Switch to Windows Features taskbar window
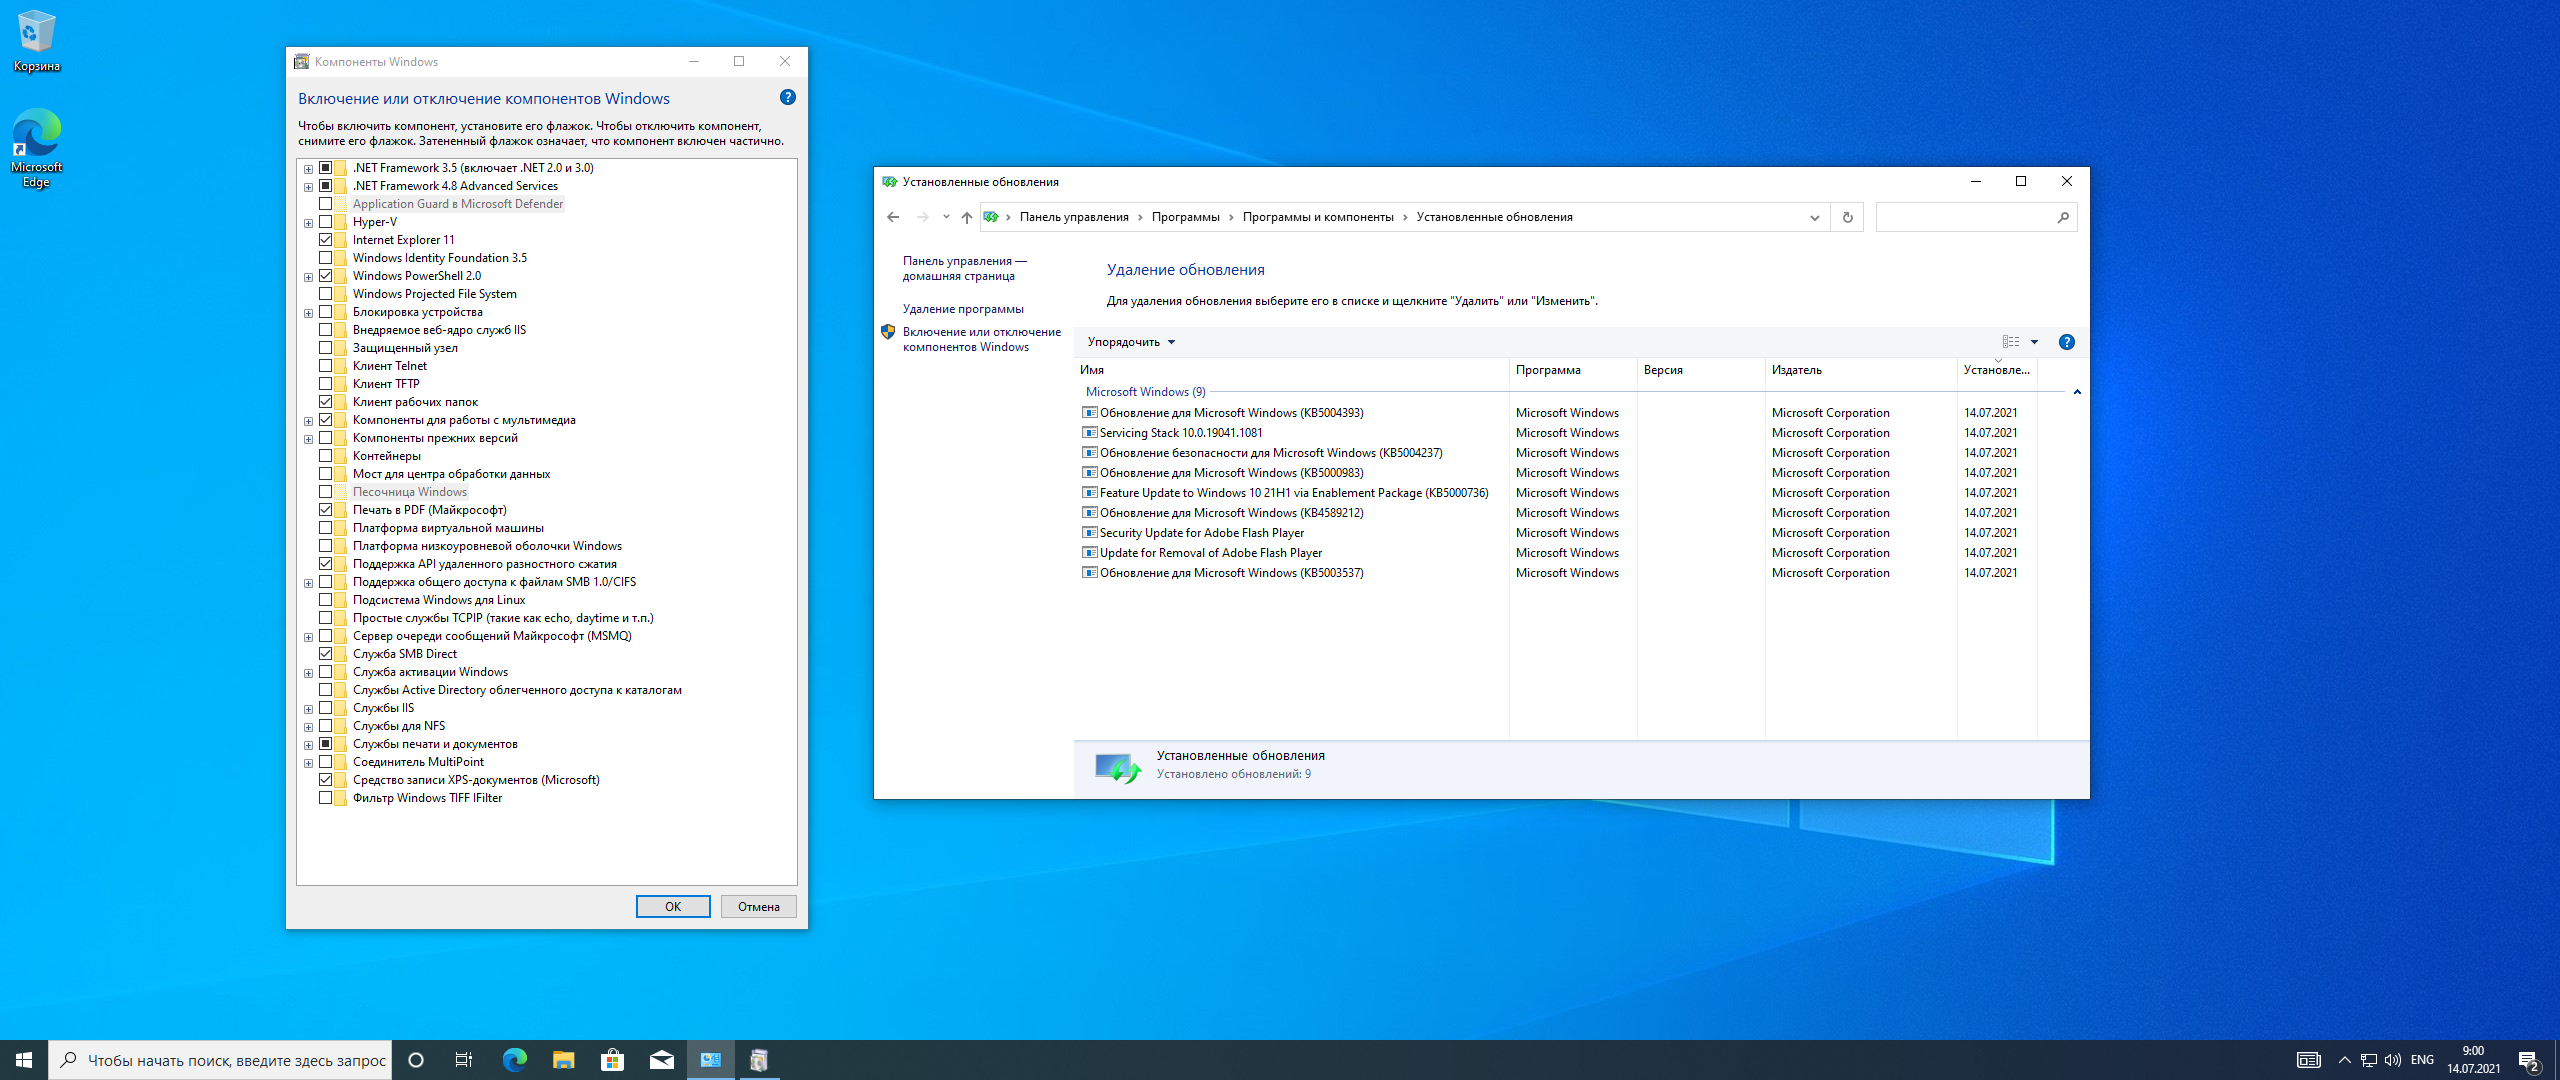The image size is (2560, 1080). click(759, 1060)
